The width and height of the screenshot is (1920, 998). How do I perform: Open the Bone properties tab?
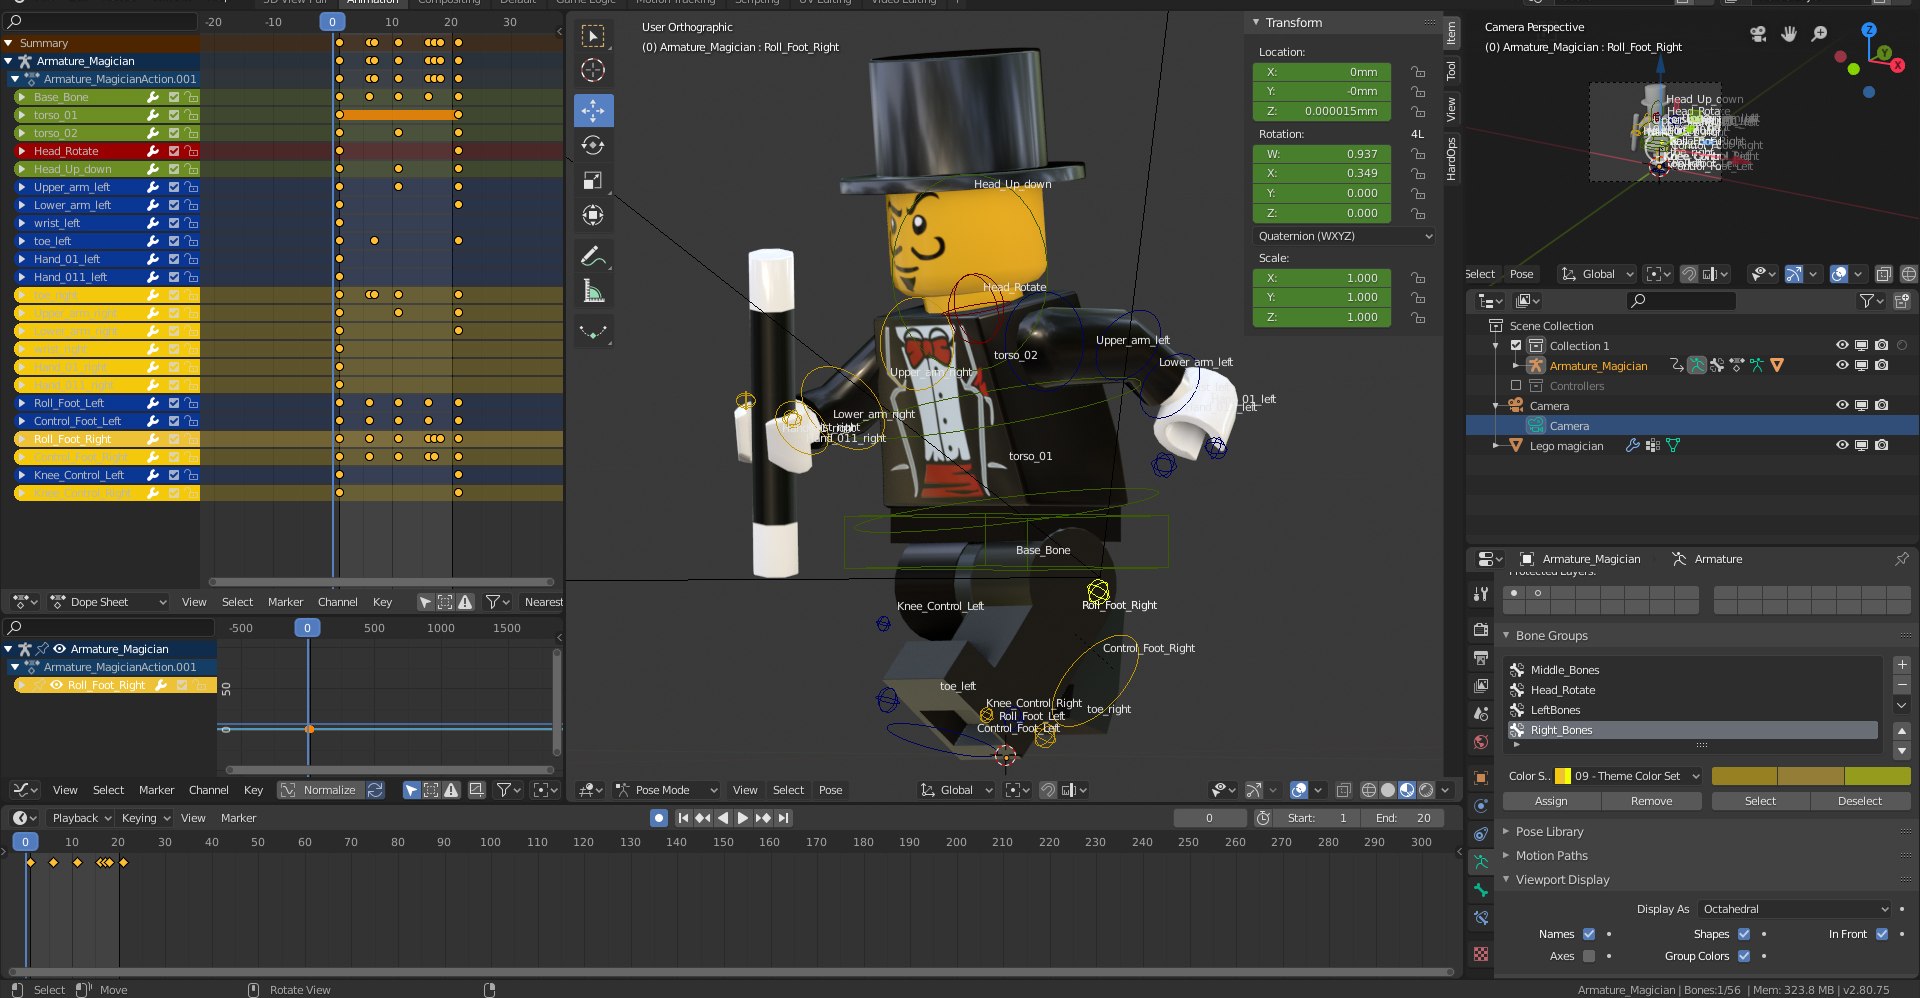1481,889
